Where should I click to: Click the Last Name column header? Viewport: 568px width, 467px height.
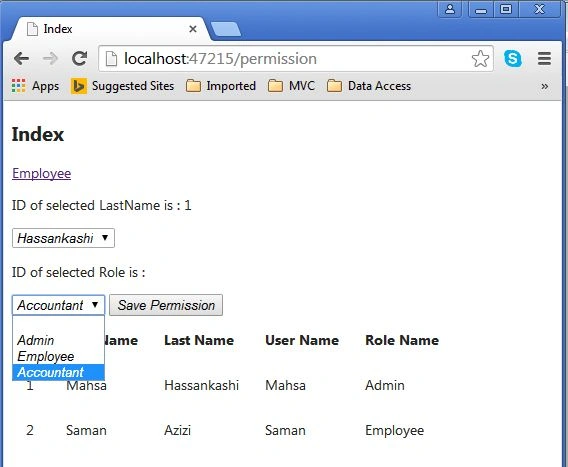click(x=199, y=340)
